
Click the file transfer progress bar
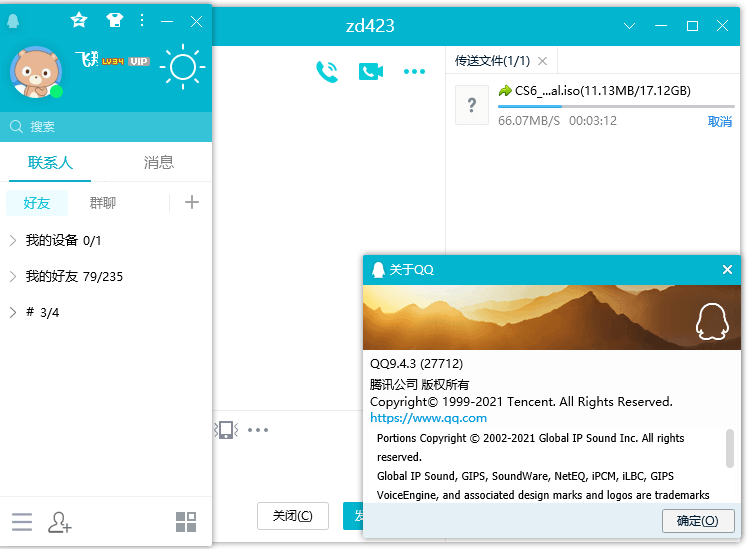click(616, 106)
